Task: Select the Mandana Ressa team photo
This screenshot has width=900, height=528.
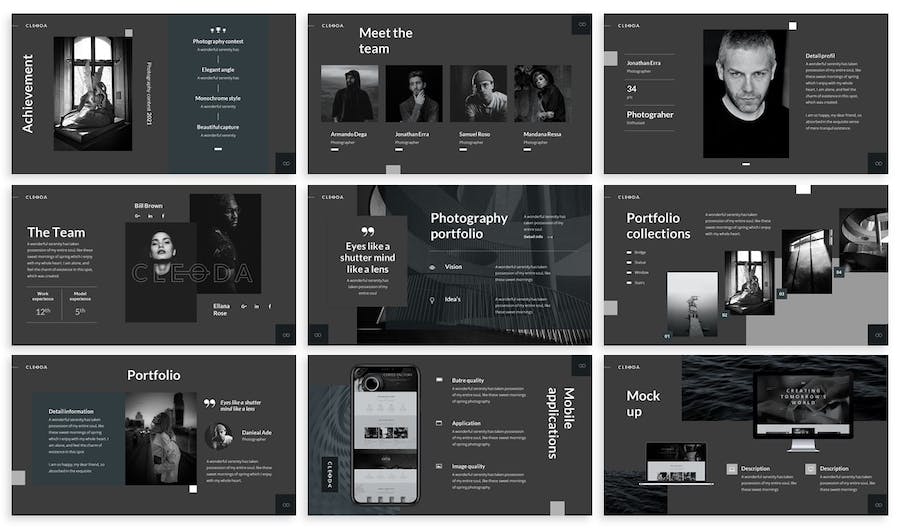Action: tap(543, 94)
